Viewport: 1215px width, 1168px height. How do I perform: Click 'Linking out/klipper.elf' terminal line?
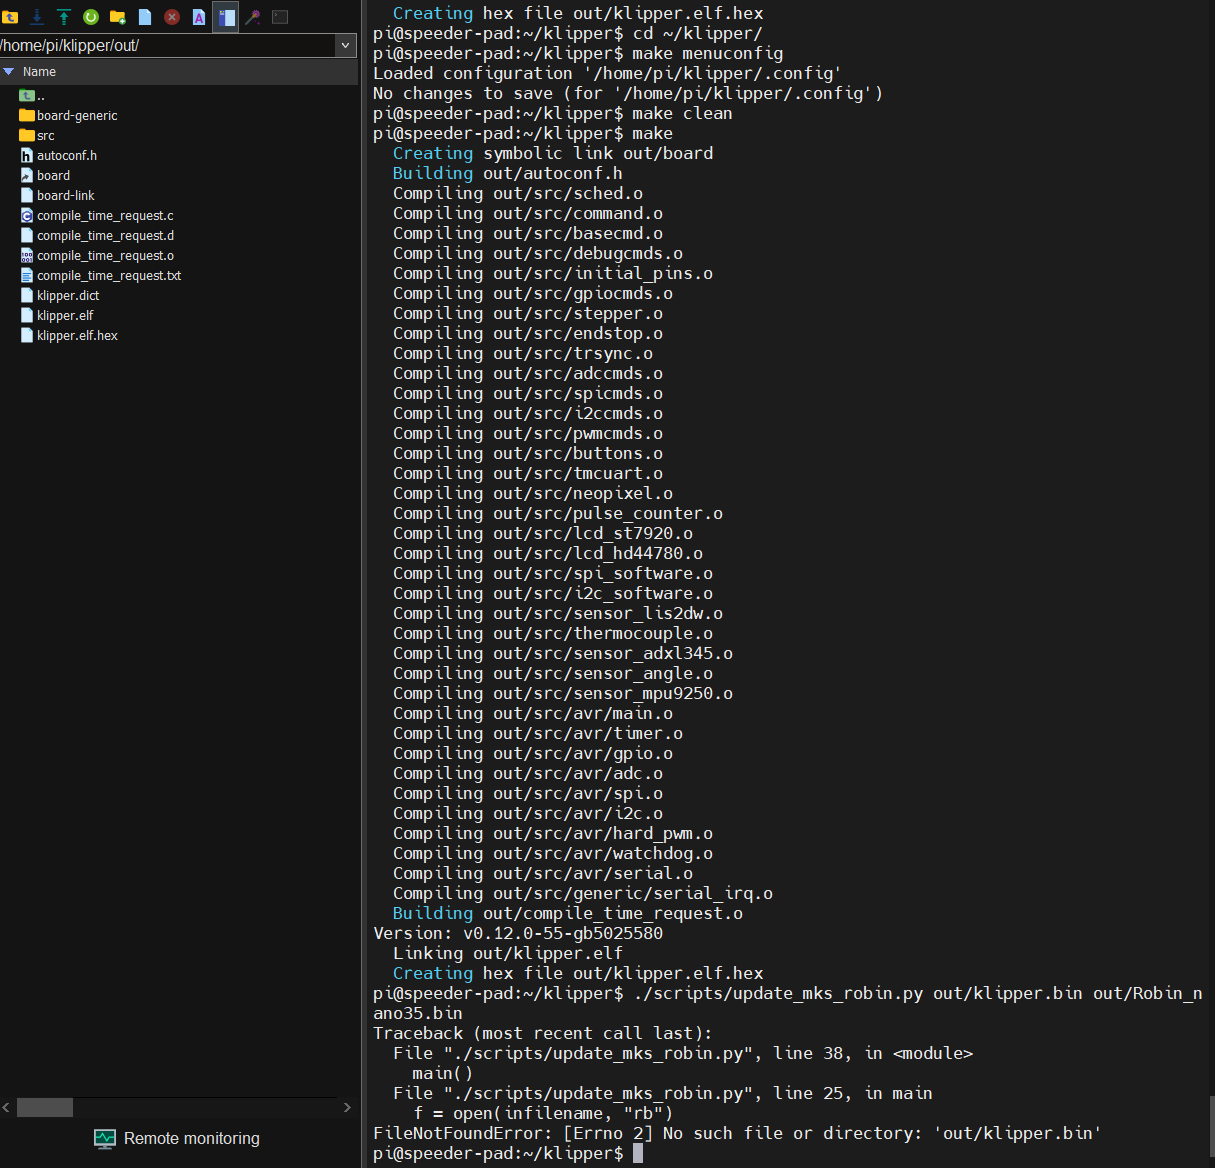coord(508,953)
